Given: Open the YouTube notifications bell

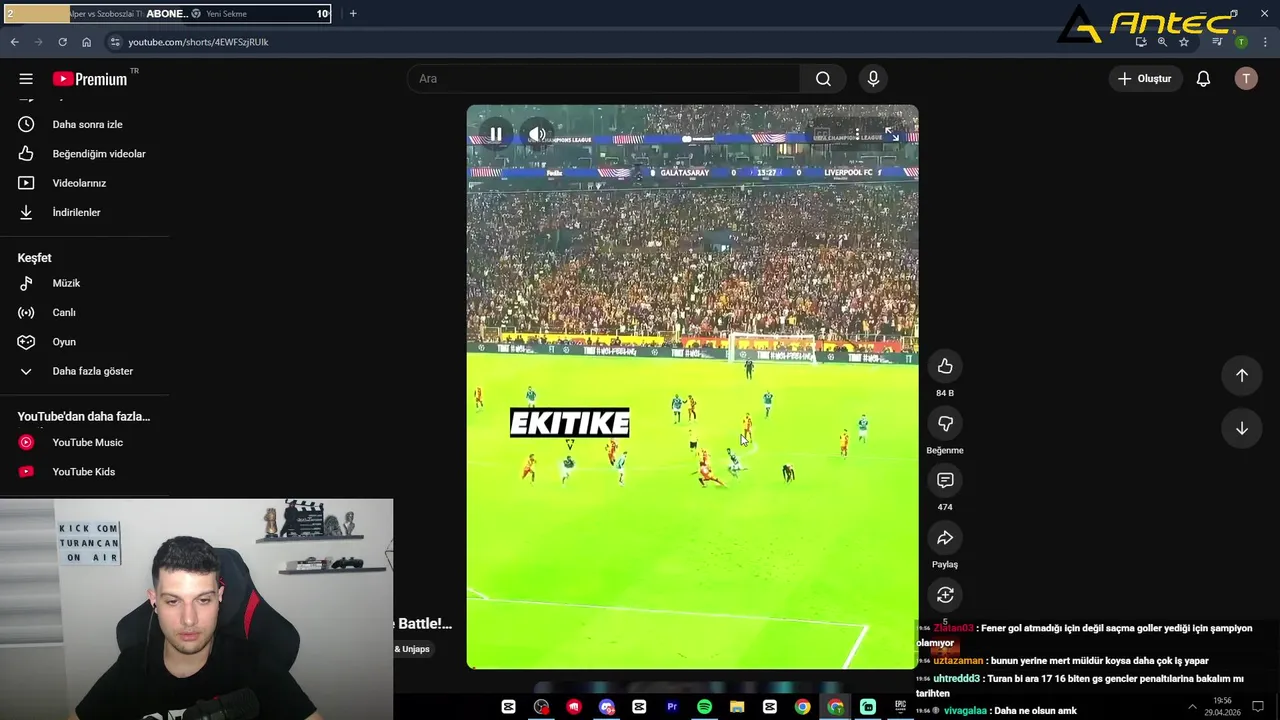Looking at the screenshot, I should [1203, 79].
